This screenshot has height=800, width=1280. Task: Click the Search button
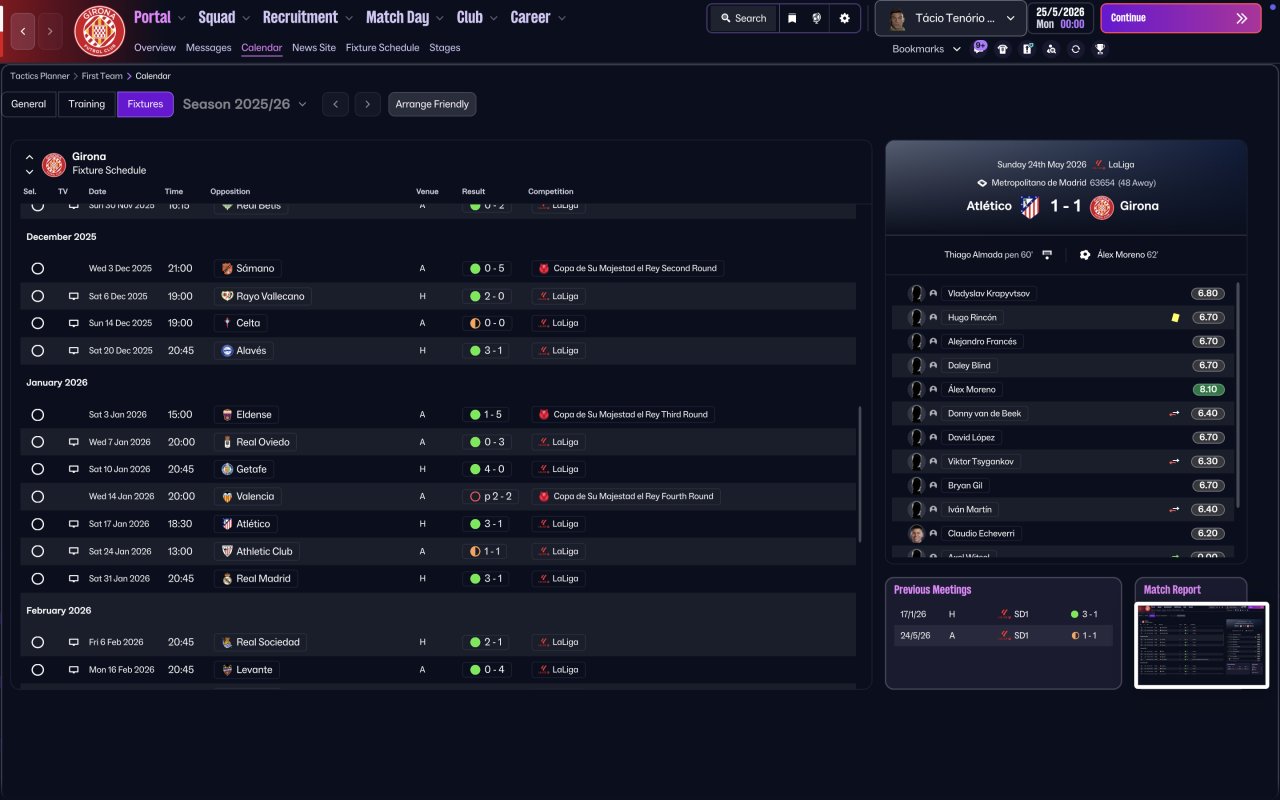(743, 18)
